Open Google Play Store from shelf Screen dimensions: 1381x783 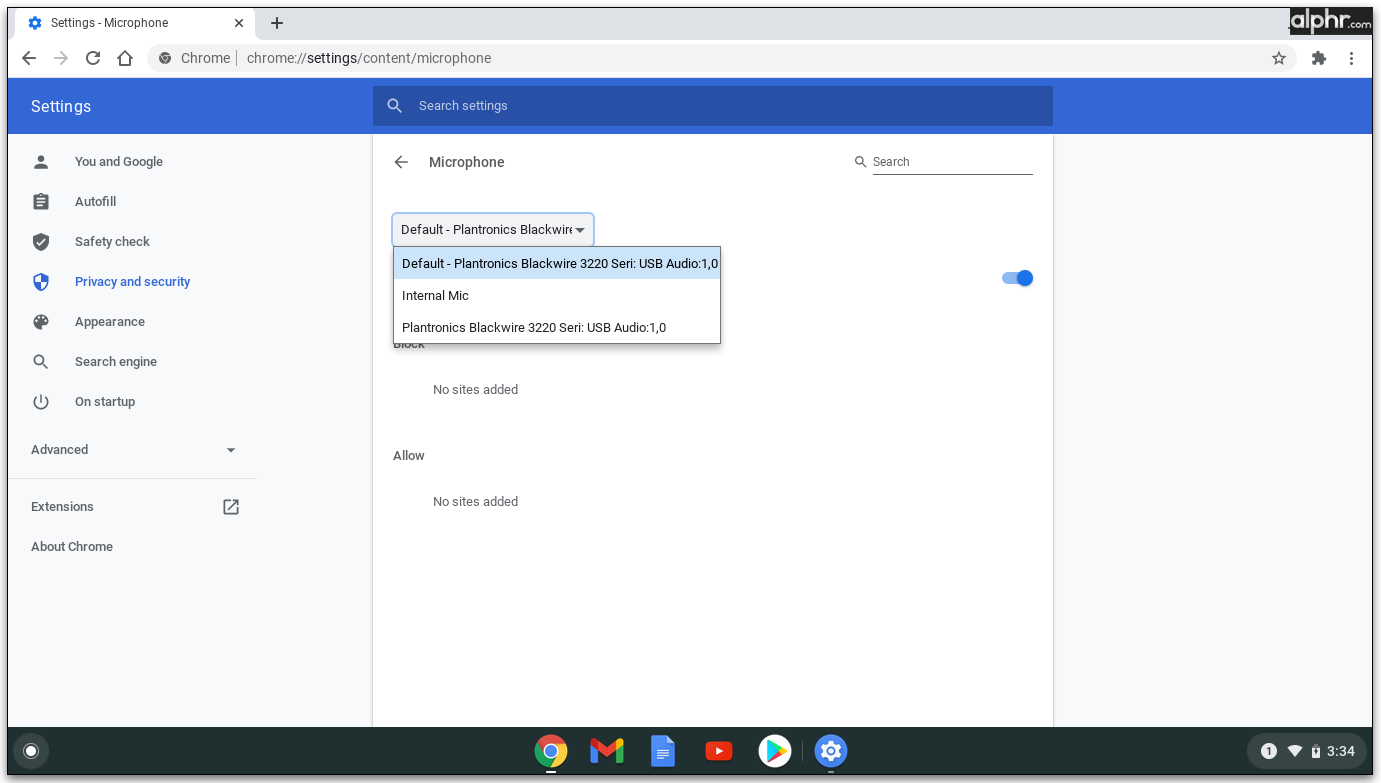(x=774, y=750)
